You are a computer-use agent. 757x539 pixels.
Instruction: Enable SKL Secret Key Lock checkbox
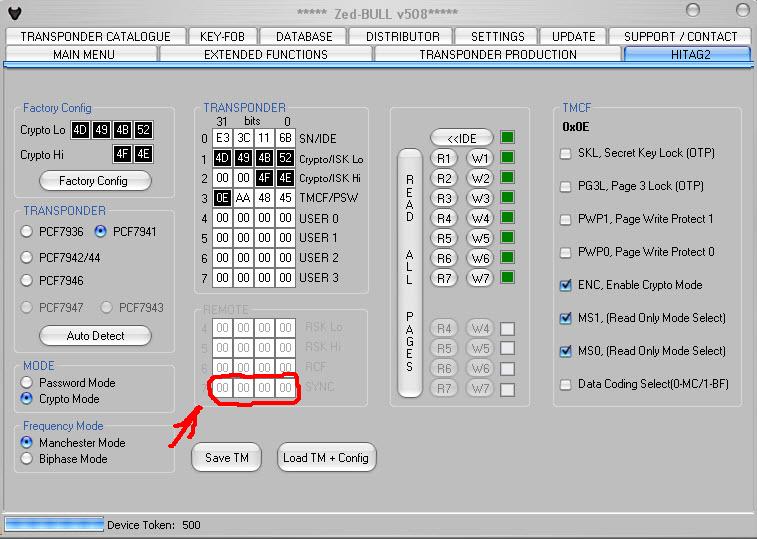565,154
